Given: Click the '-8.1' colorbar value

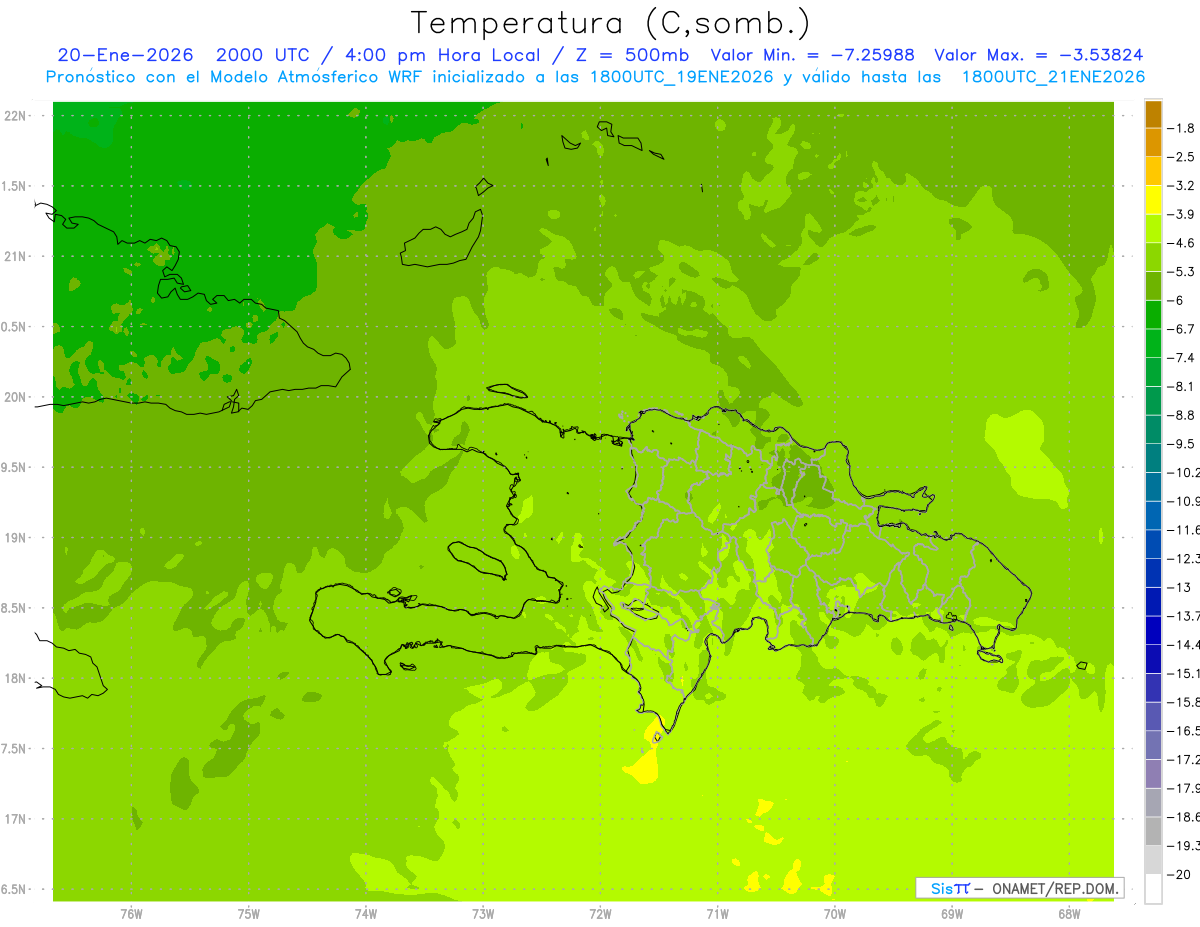Looking at the screenshot, I should (1181, 386).
